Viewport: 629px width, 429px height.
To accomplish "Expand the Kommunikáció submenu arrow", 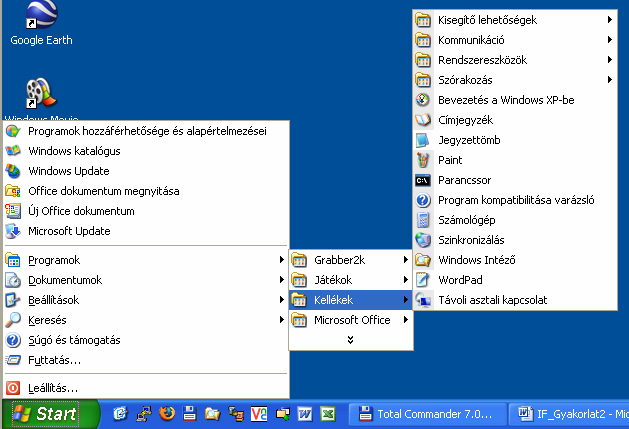I will 610,40.
